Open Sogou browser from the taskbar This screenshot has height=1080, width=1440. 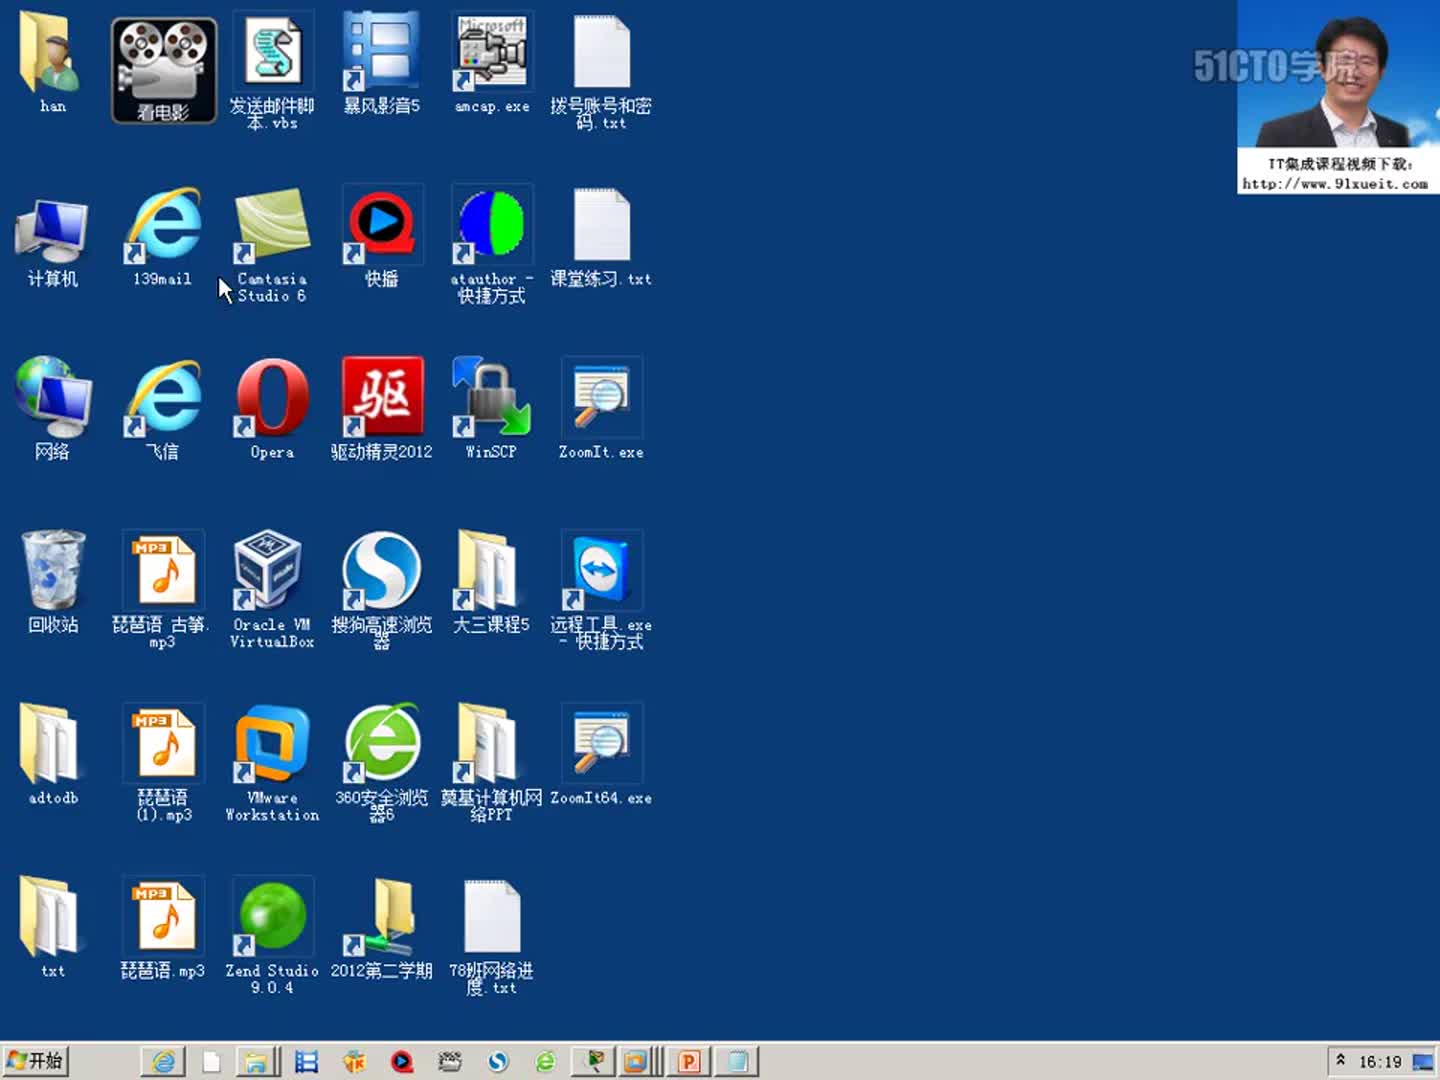(x=498, y=1061)
